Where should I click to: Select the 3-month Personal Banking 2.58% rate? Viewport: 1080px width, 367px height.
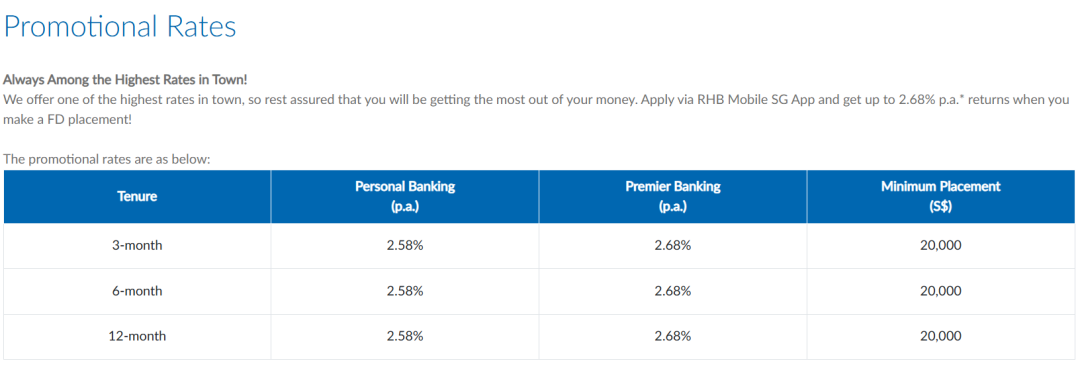[x=405, y=246]
